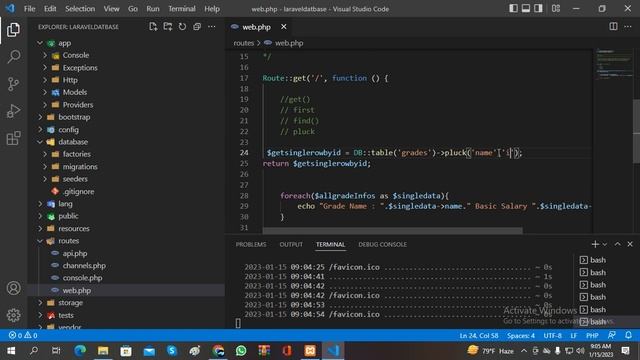Create a new file in Explorer
Screen dimensions: 640x360
153,27
